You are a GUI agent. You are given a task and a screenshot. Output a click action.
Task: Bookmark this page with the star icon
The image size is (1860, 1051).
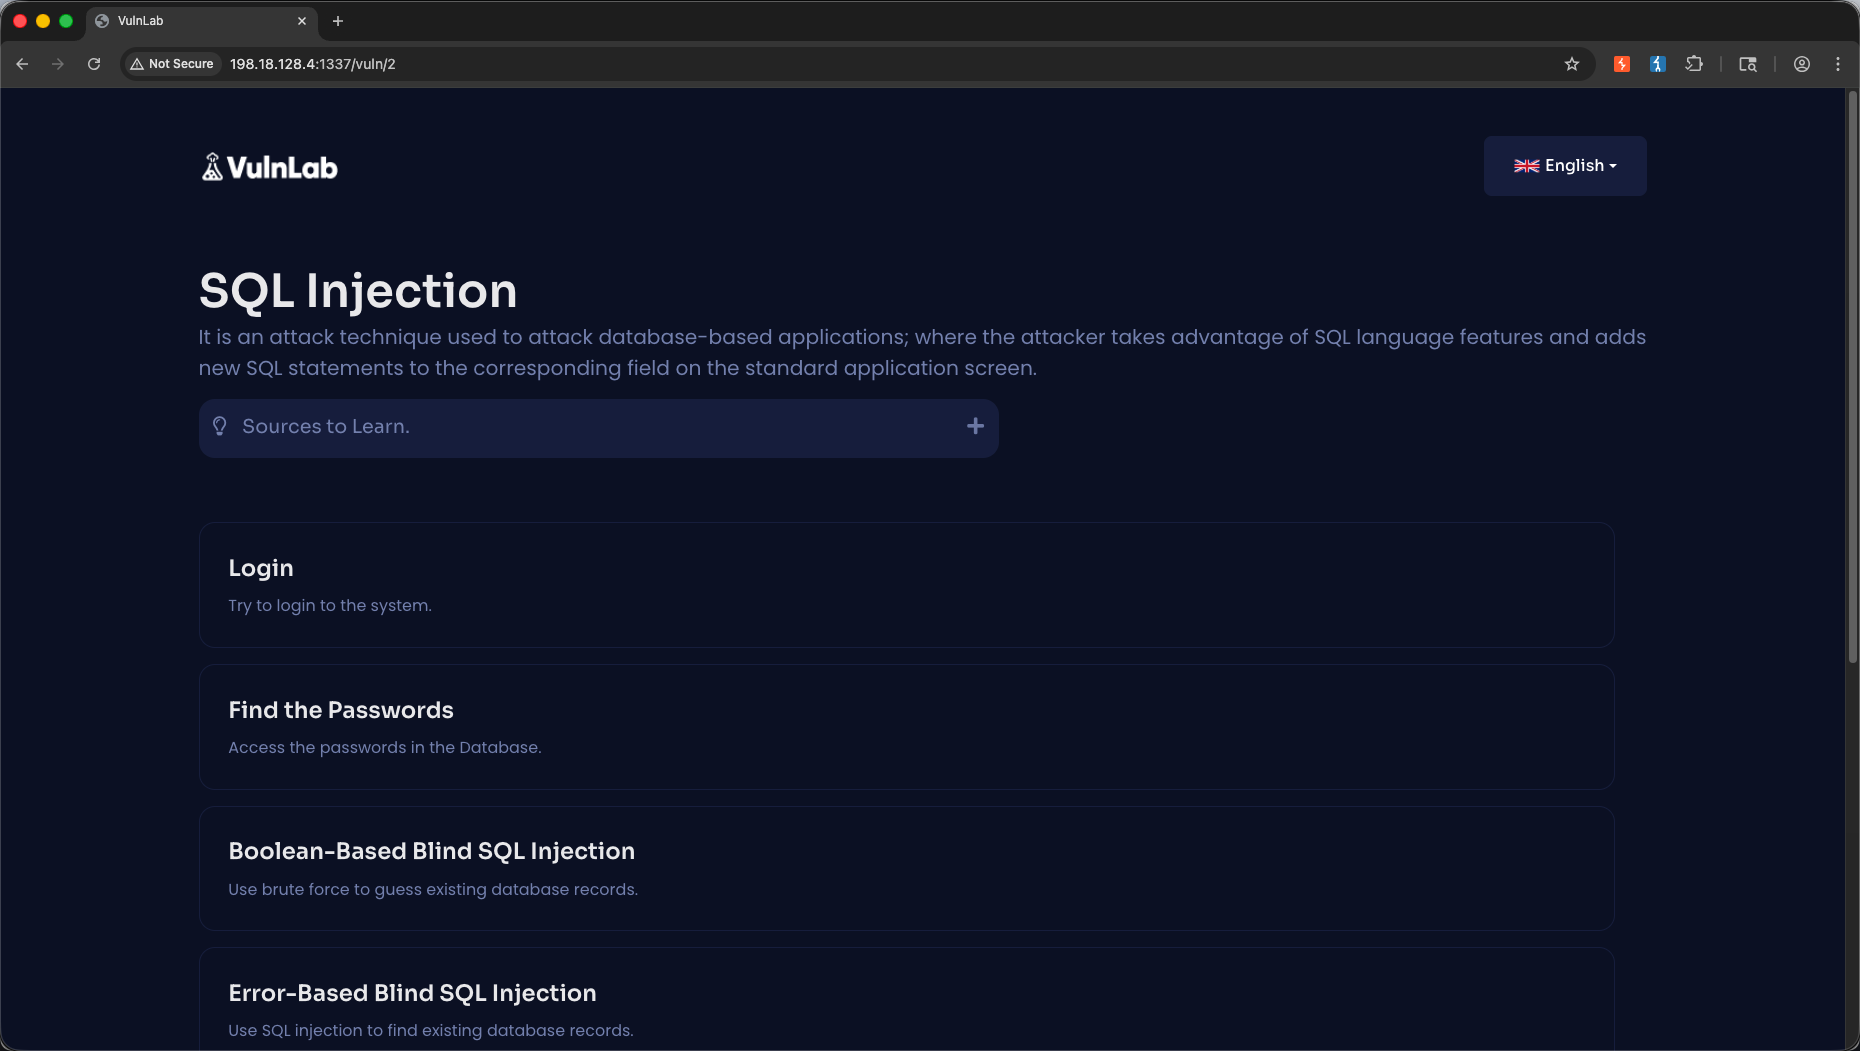[x=1572, y=64]
